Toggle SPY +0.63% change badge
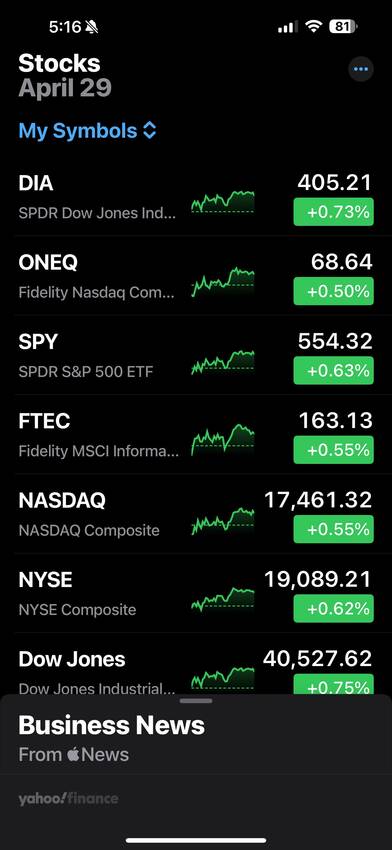Screen dimensions: 392x850 [x=333, y=370]
